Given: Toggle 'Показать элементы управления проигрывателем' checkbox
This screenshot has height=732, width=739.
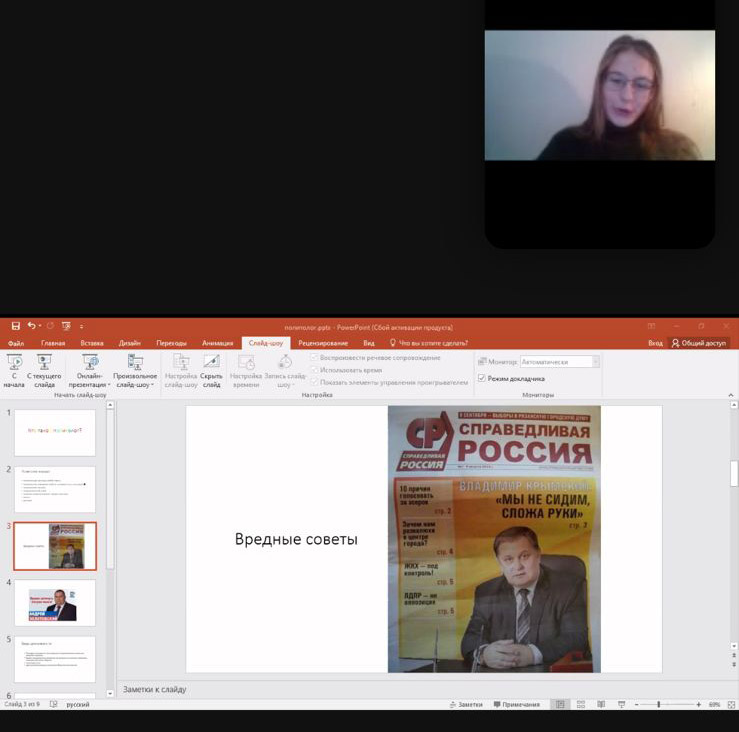Looking at the screenshot, I should pos(314,382).
